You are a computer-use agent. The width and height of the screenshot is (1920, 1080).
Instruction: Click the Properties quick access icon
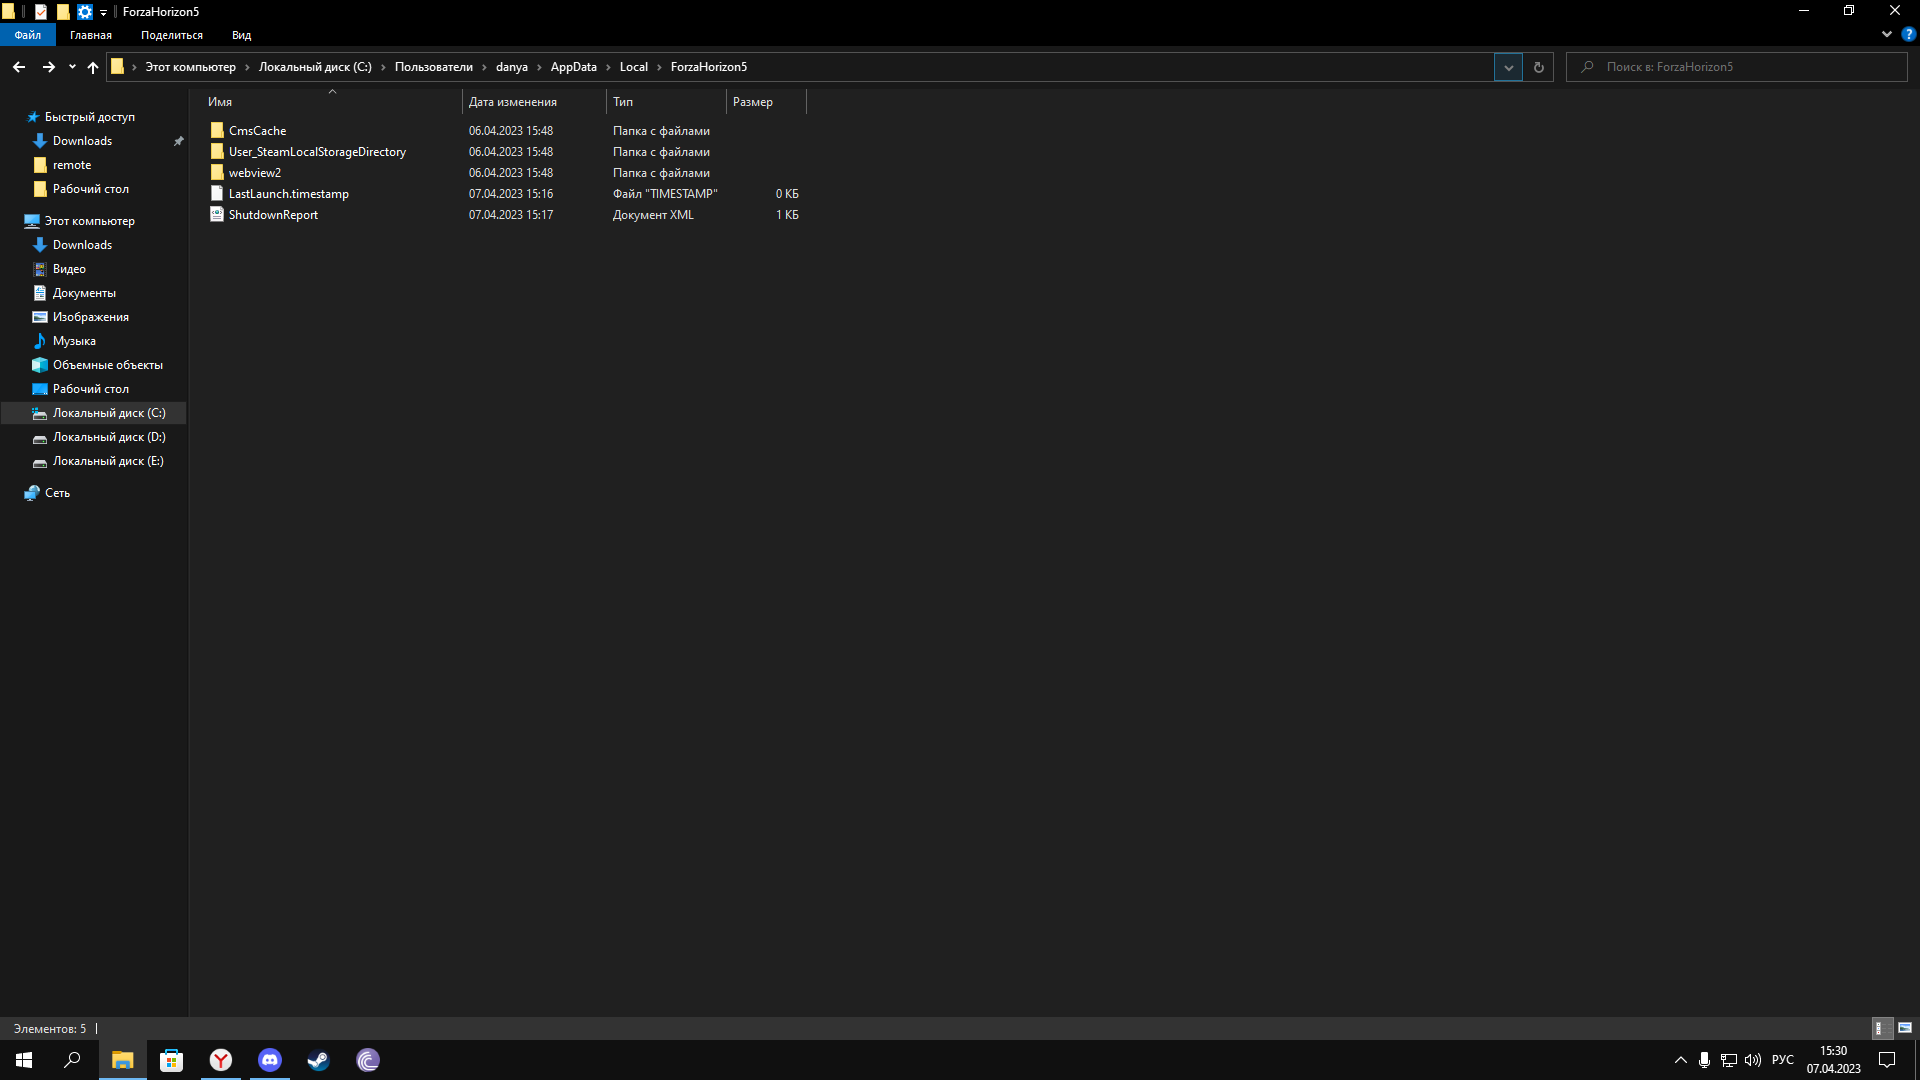41,12
